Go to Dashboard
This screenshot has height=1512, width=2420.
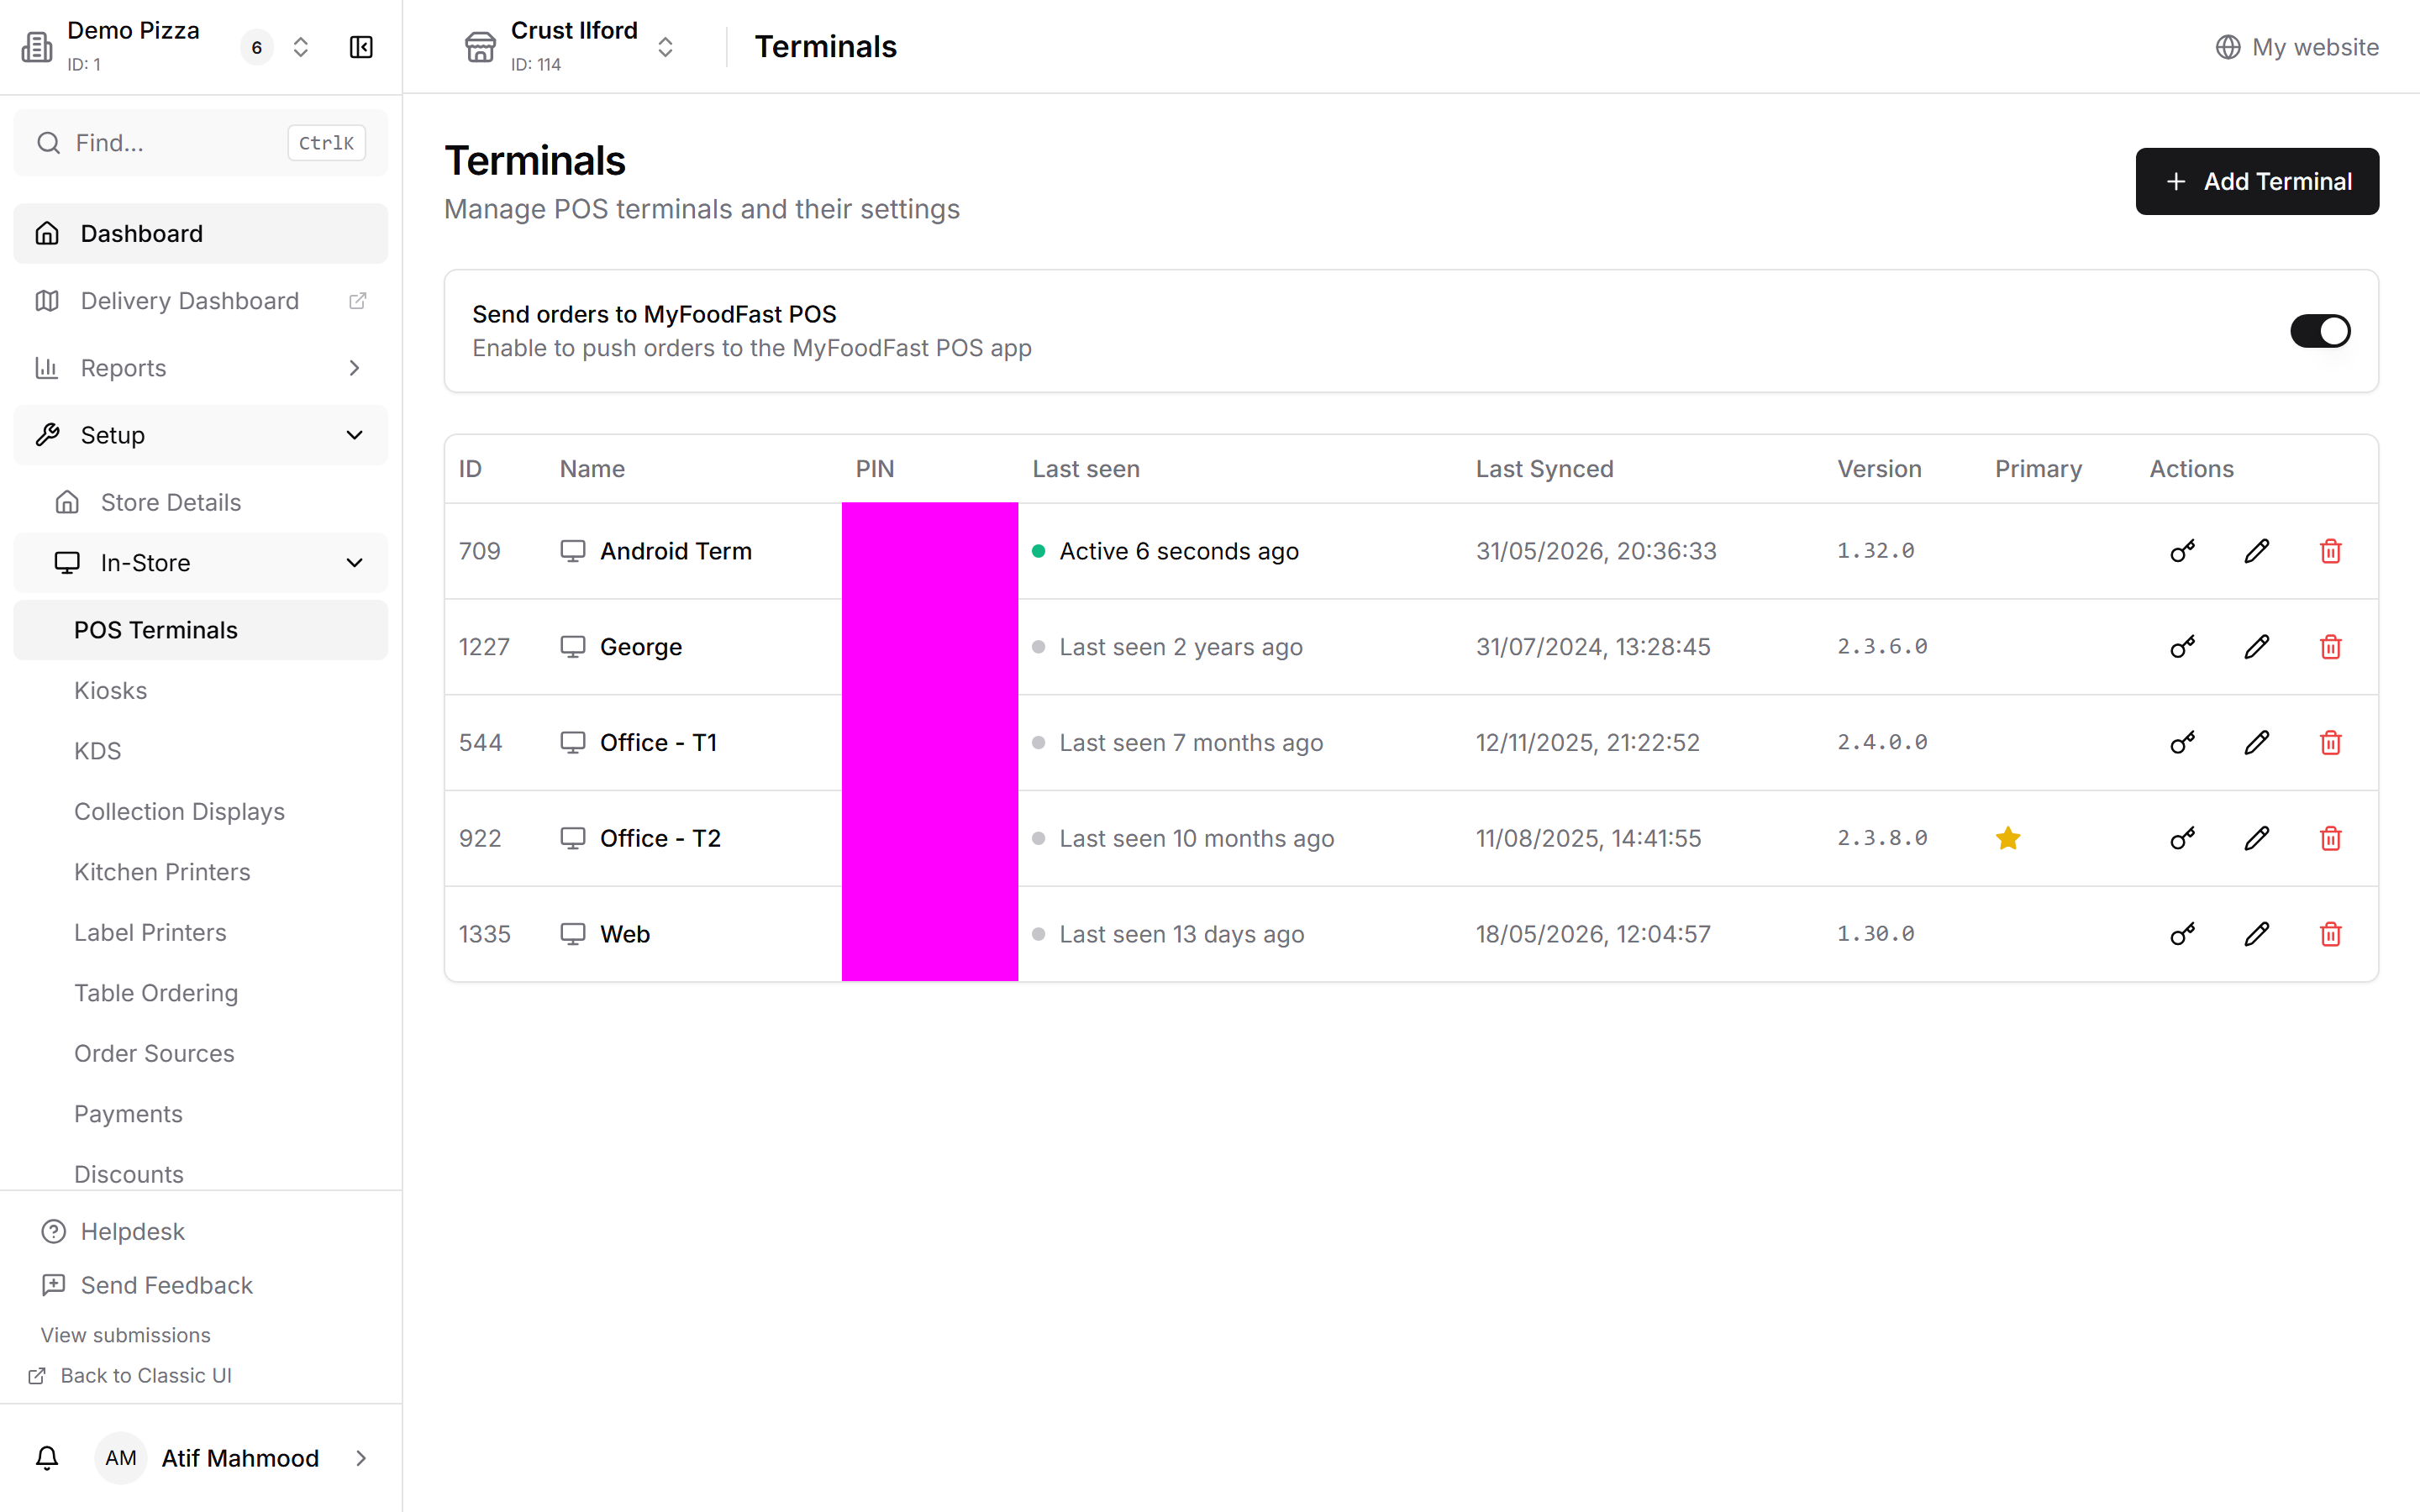click(x=201, y=234)
